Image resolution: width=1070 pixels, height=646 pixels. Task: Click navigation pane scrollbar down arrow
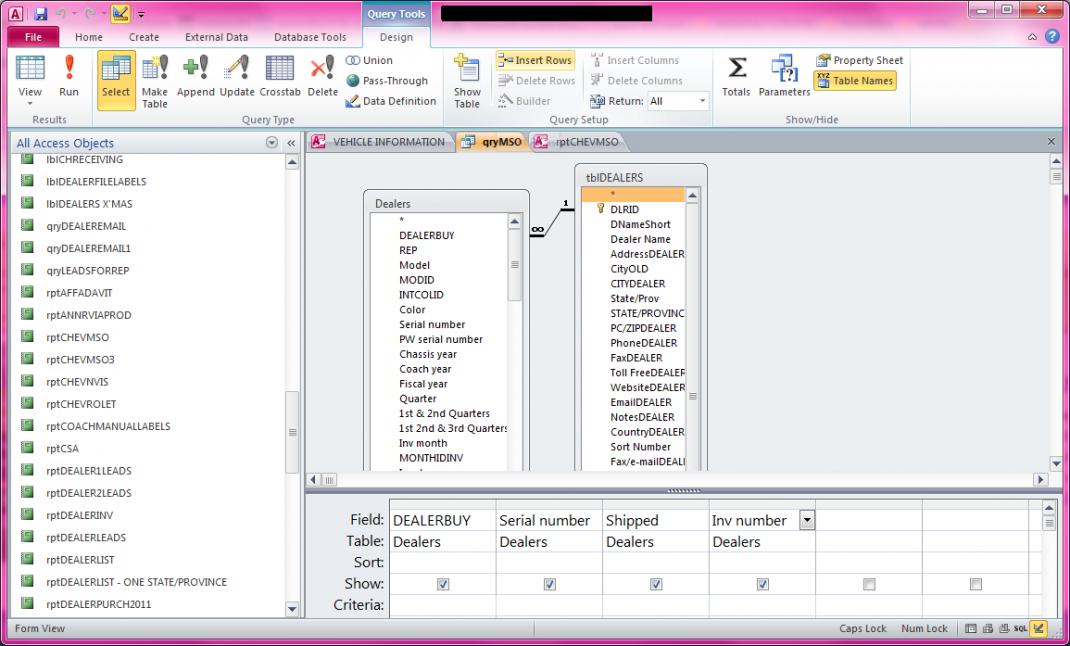pos(292,608)
